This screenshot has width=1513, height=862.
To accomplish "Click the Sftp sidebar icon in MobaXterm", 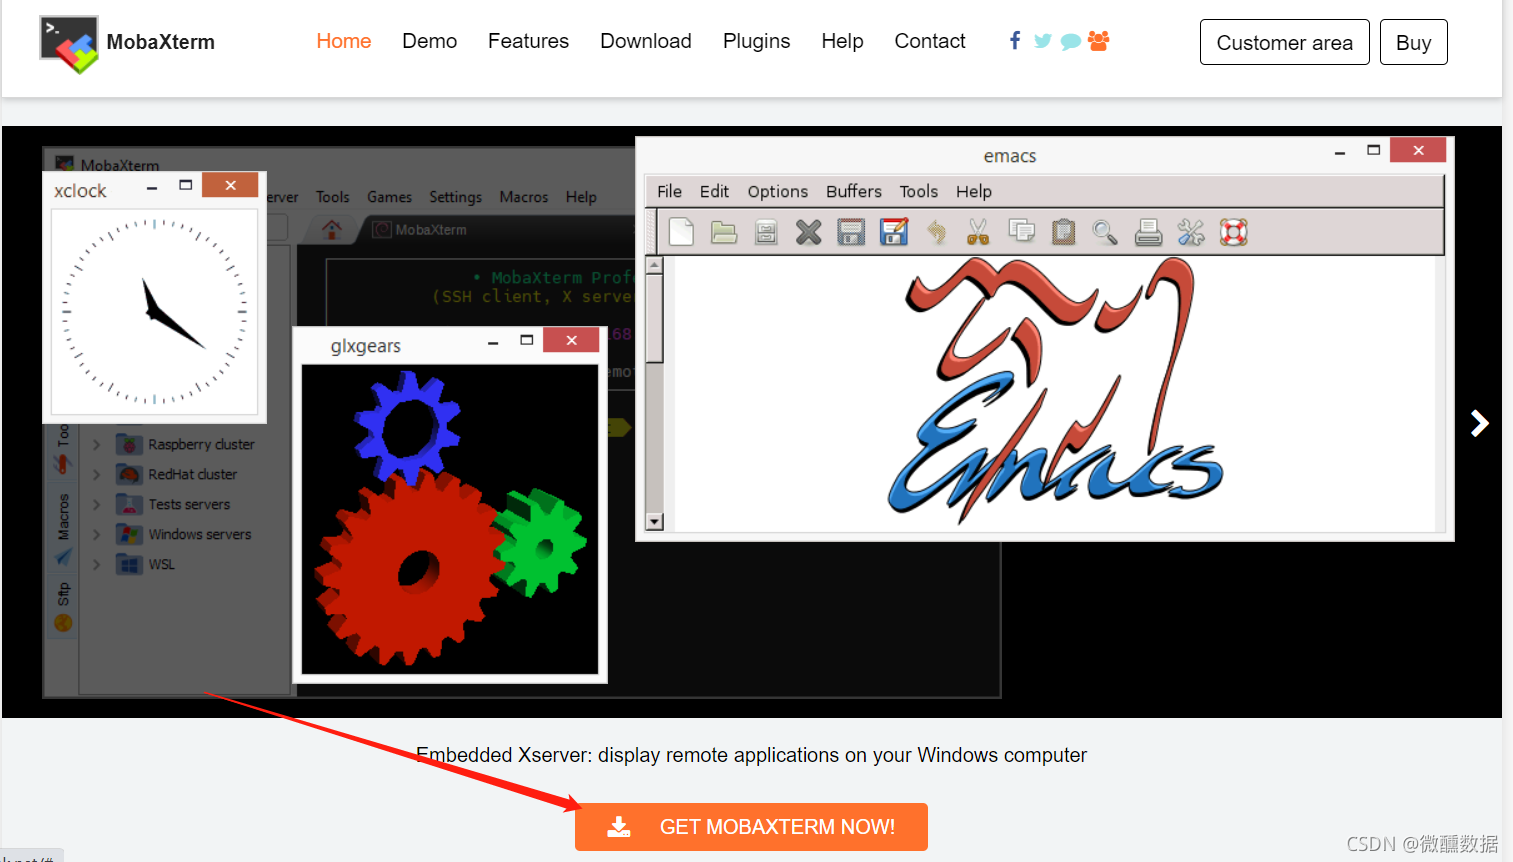I will pyautogui.click(x=63, y=623).
